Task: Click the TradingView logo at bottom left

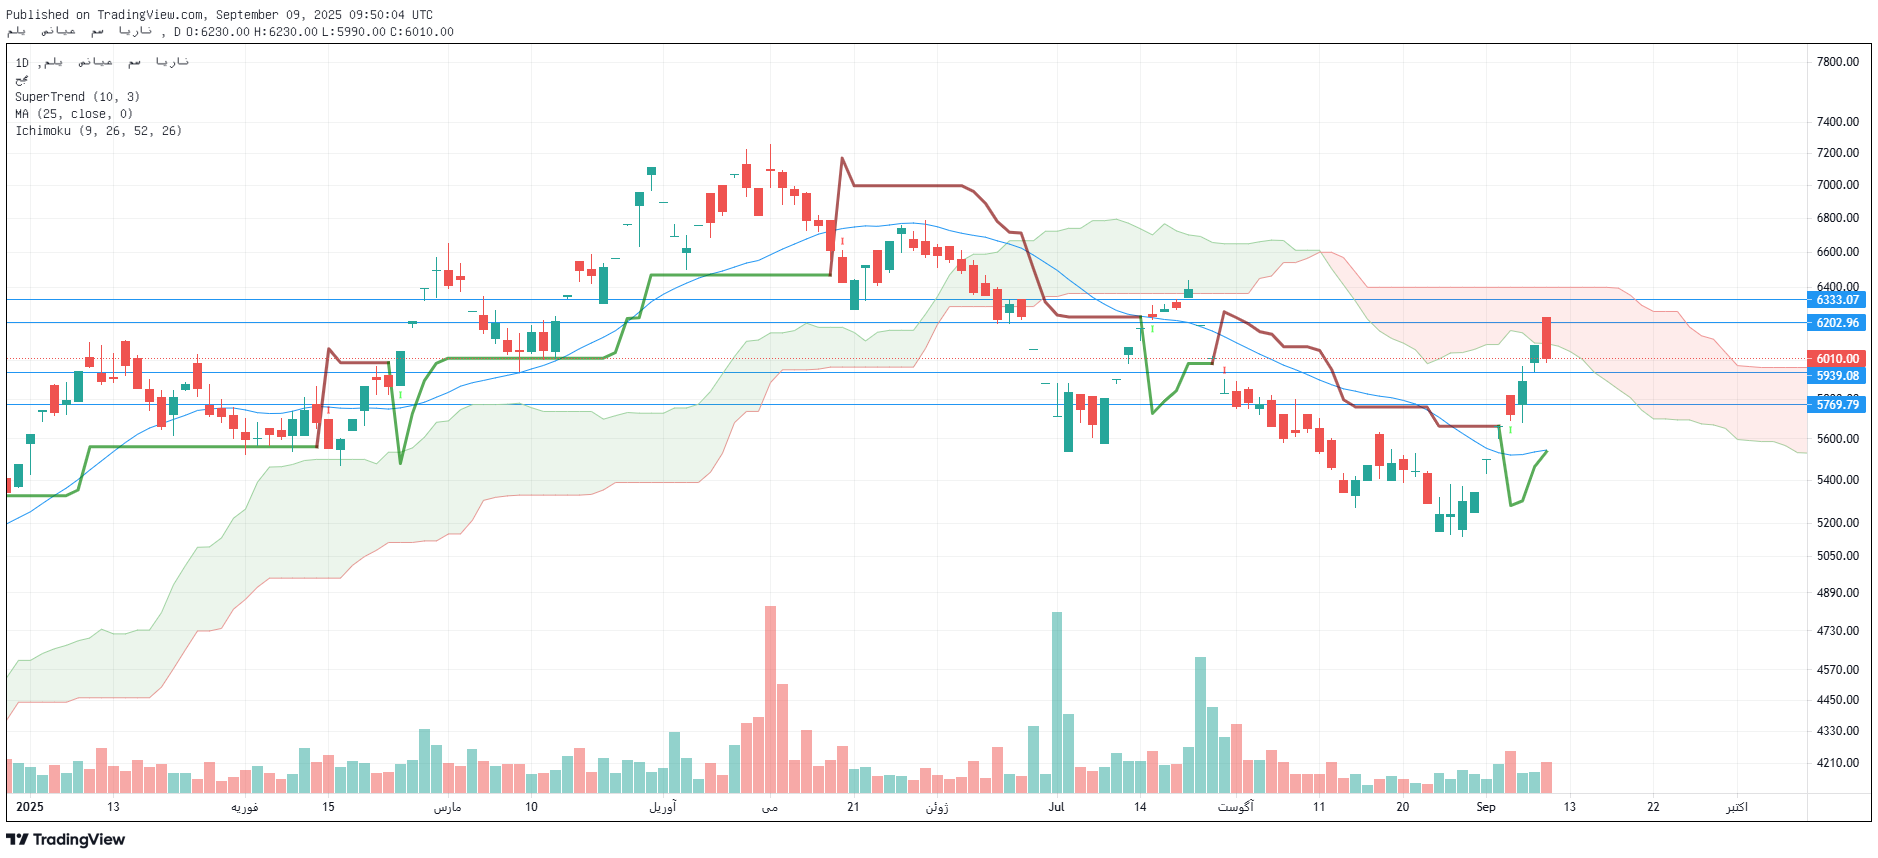Action: pyautogui.click(x=66, y=839)
